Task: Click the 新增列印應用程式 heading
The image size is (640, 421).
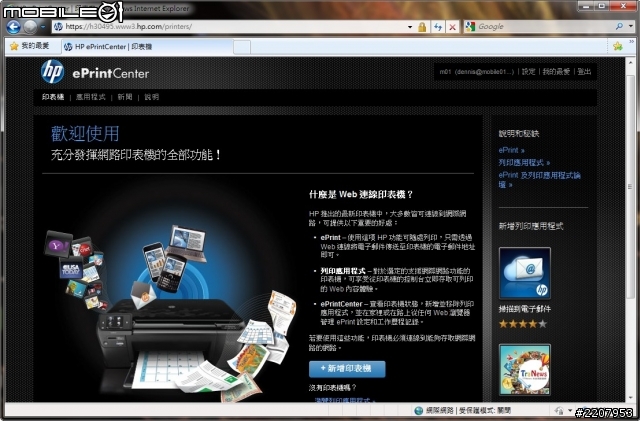Action: (531, 226)
